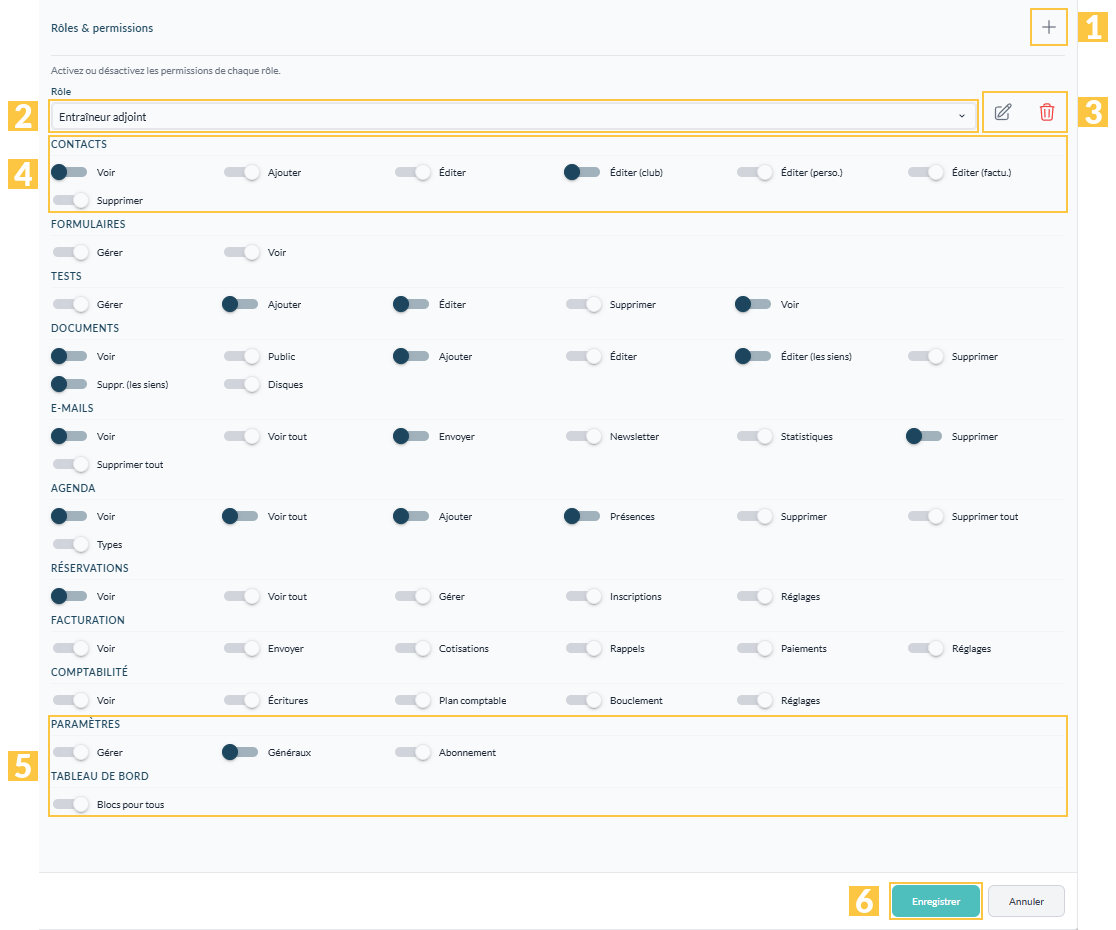The height and width of the screenshot is (930, 1116).
Task: Disable the Tests Ajouter permission
Action: click(x=241, y=305)
